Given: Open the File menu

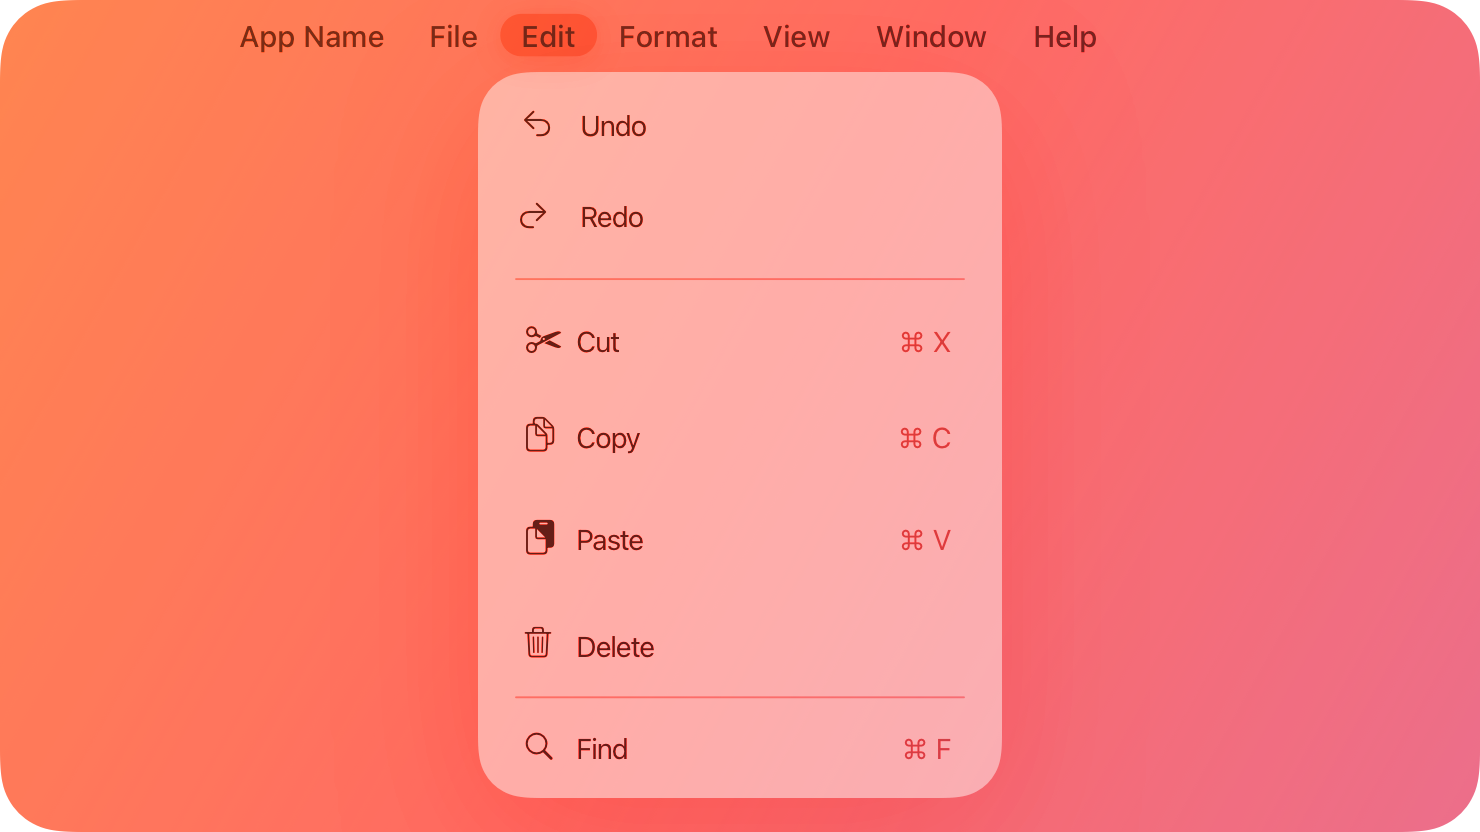Looking at the screenshot, I should [x=452, y=36].
